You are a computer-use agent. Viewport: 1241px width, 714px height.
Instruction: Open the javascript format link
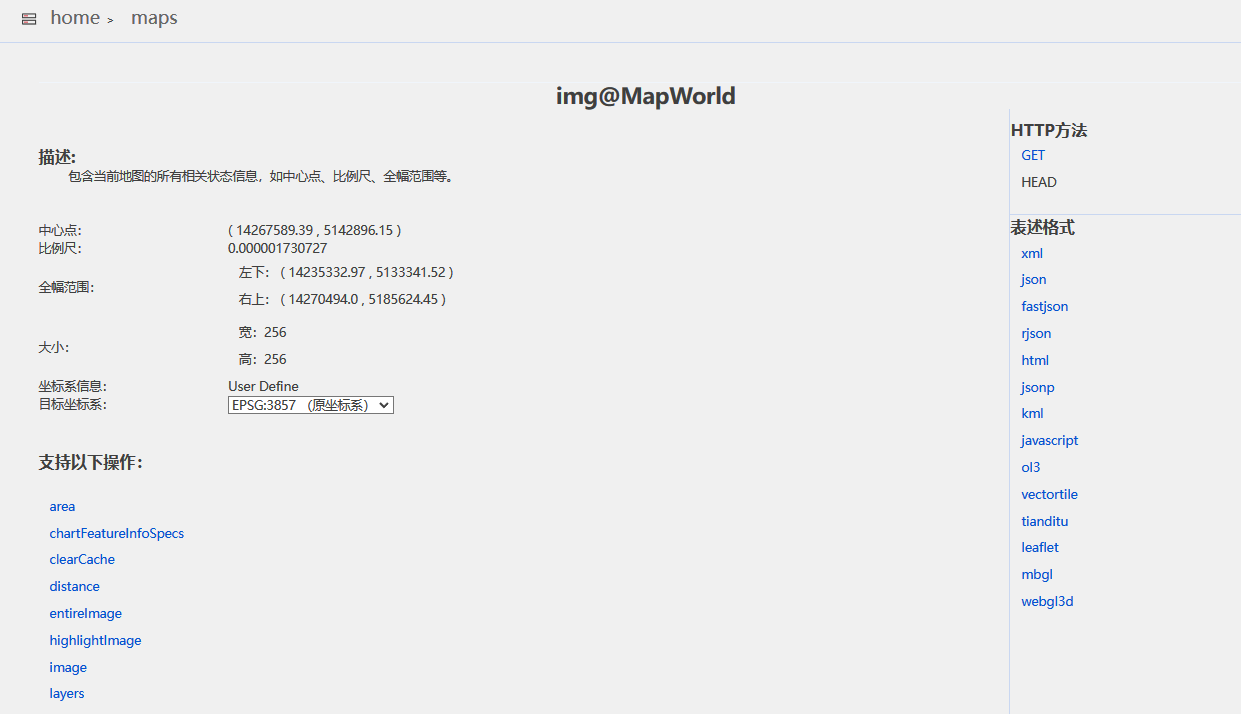click(1050, 440)
